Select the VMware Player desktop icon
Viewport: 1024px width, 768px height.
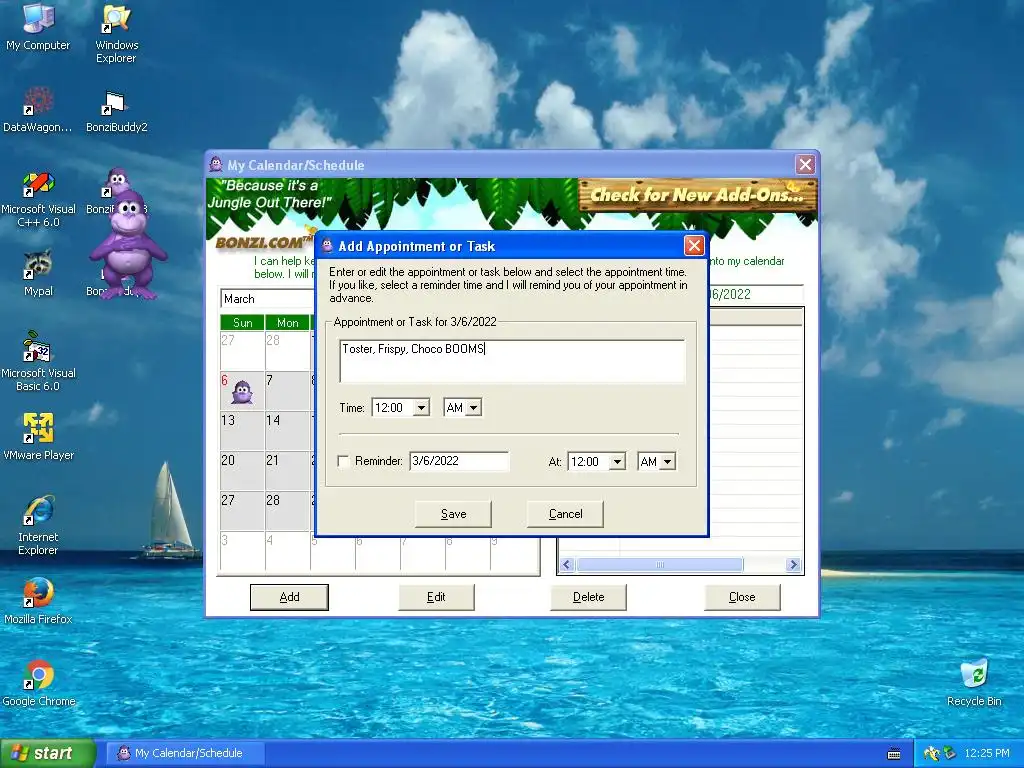click(x=38, y=436)
